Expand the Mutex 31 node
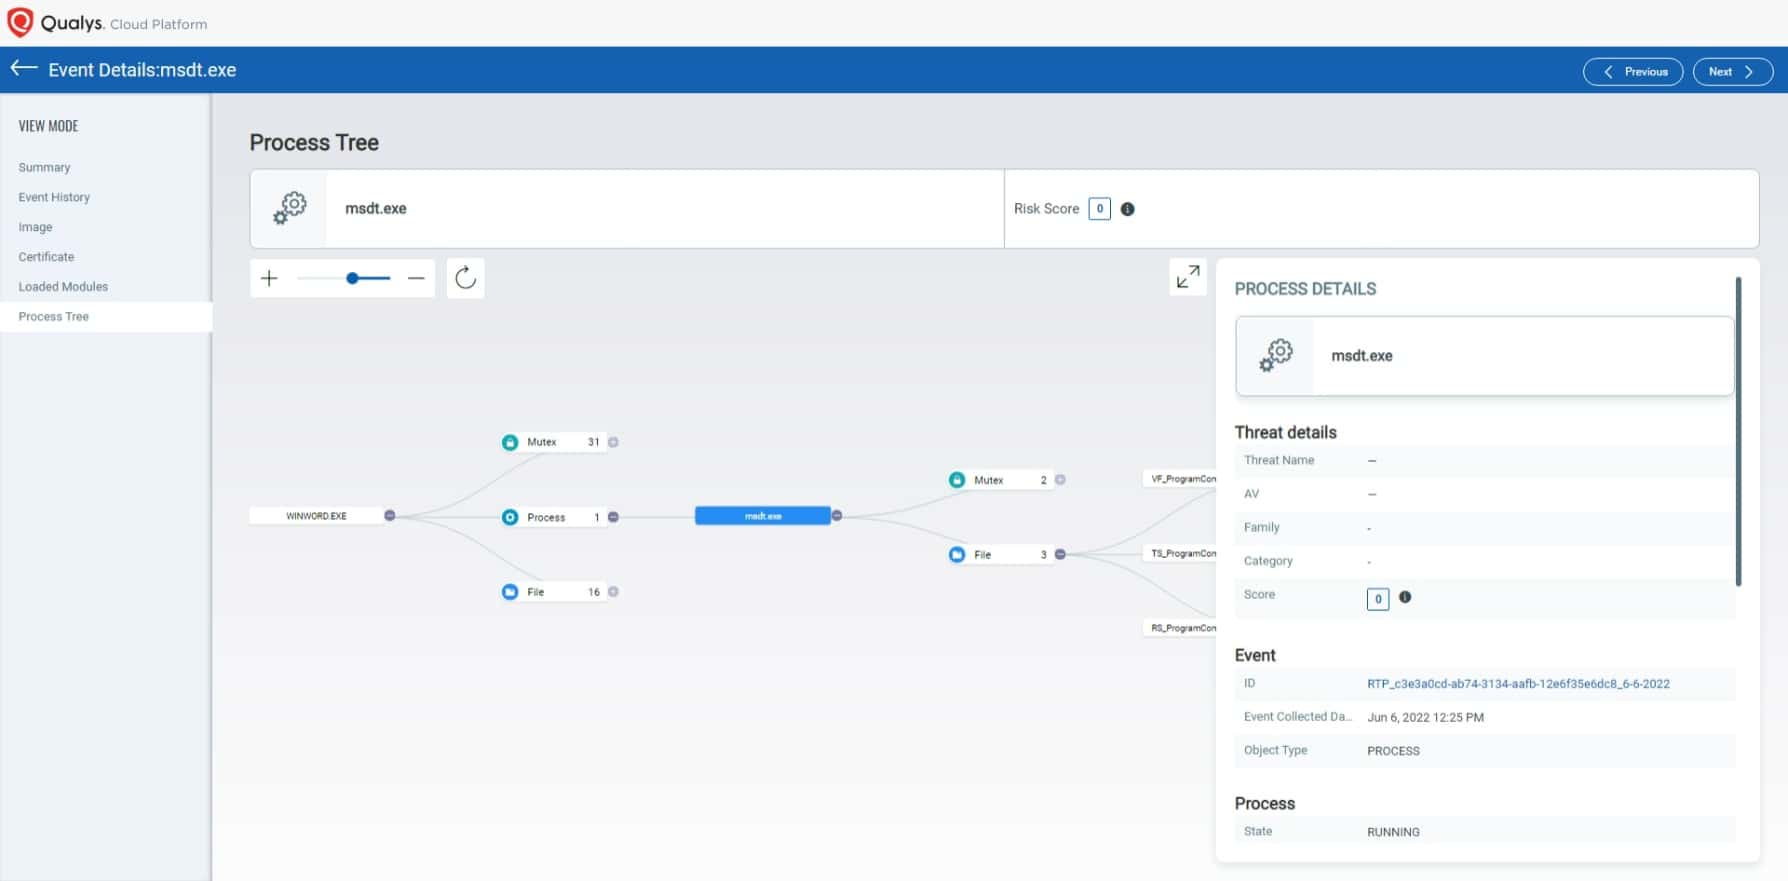Screen dimensions: 1788x881 (613, 442)
